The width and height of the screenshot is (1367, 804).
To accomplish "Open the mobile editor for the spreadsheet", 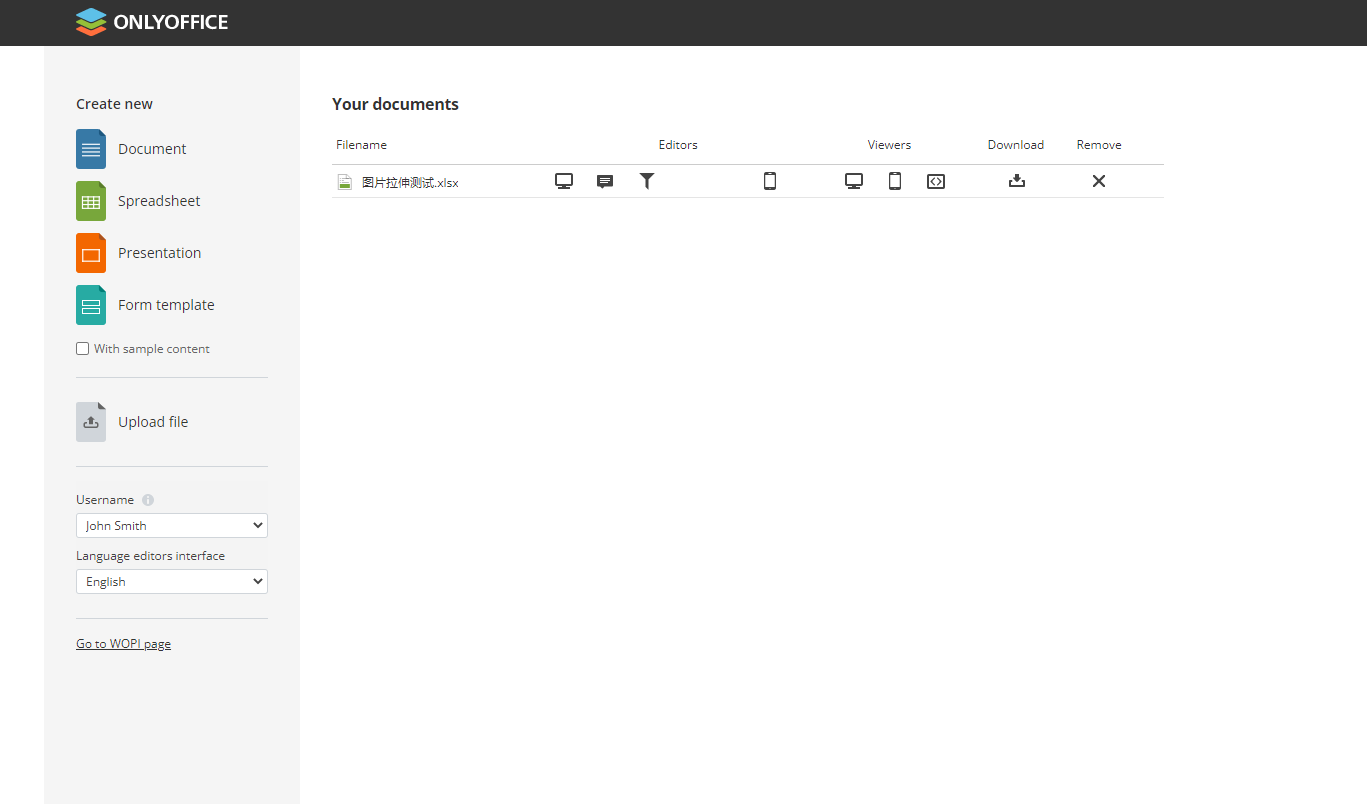I will click(x=769, y=181).
